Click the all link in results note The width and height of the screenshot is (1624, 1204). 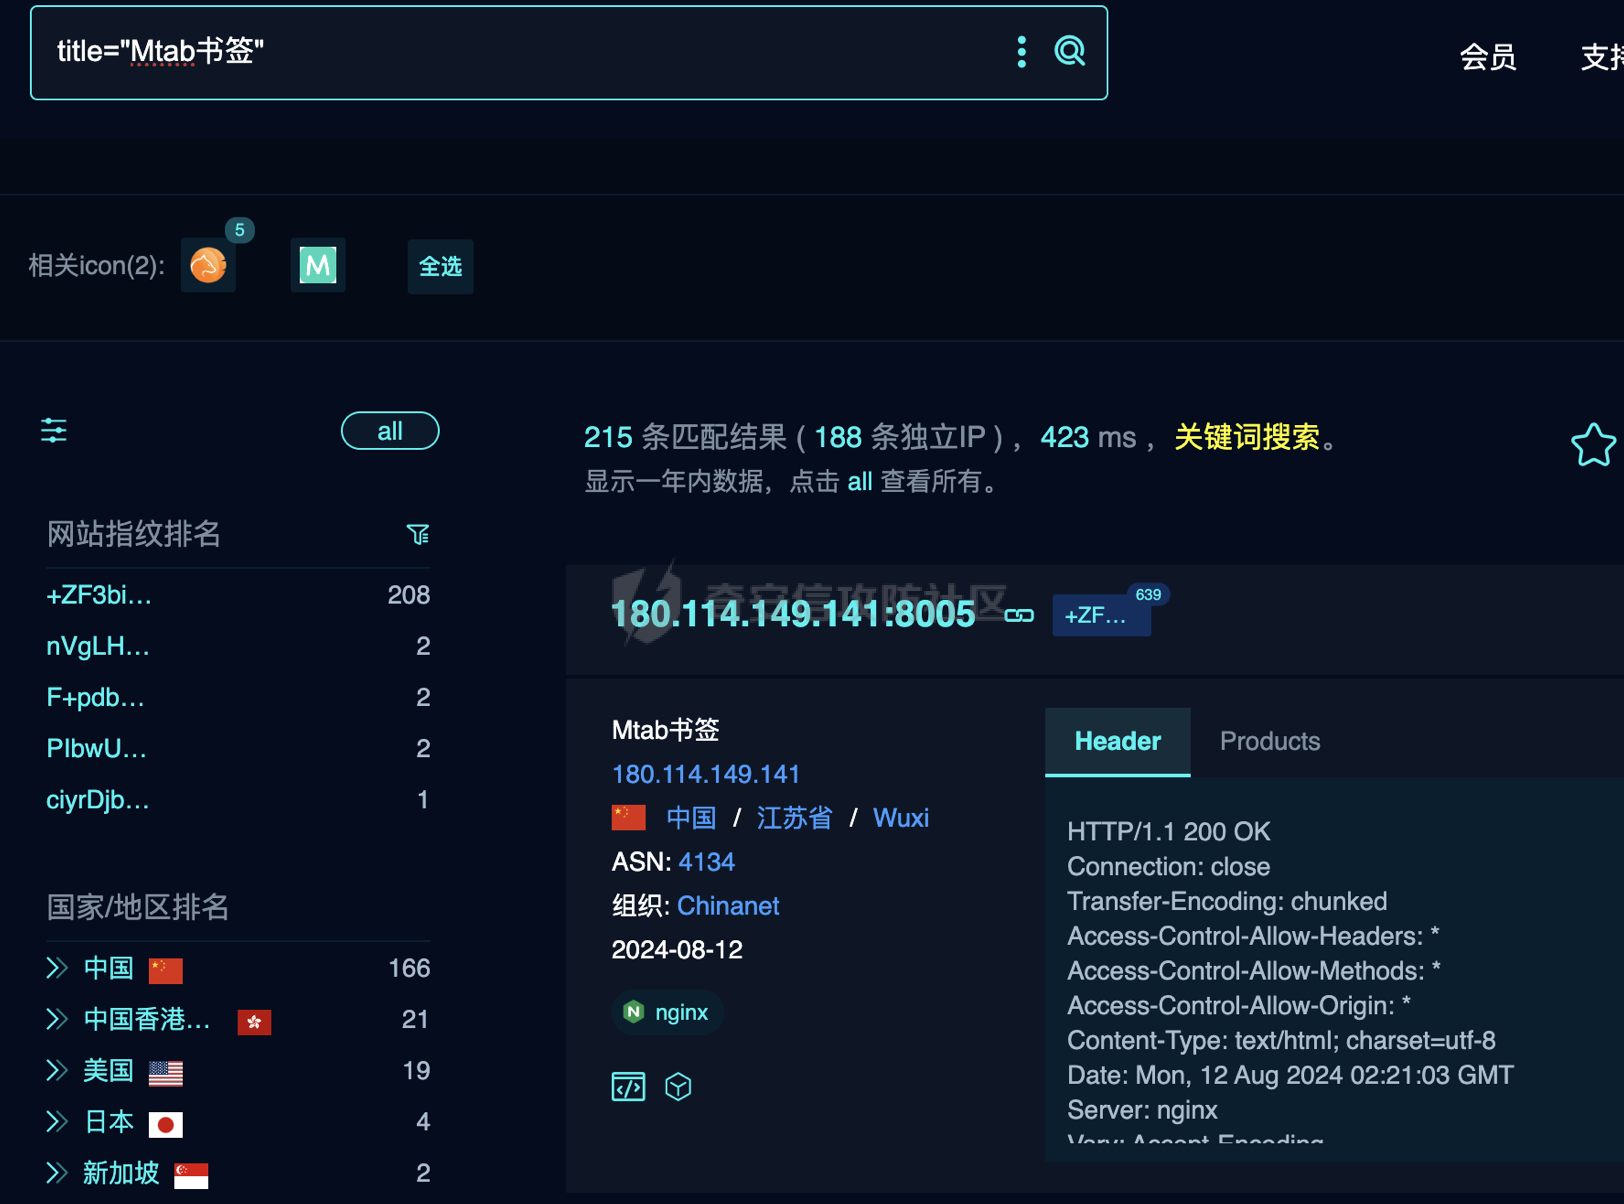click(860, 482)
